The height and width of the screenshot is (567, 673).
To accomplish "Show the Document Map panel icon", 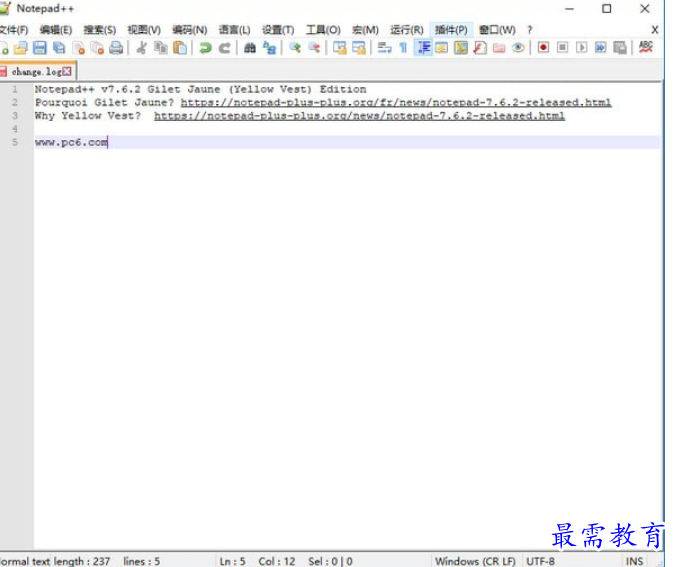I will click(461, 48).
